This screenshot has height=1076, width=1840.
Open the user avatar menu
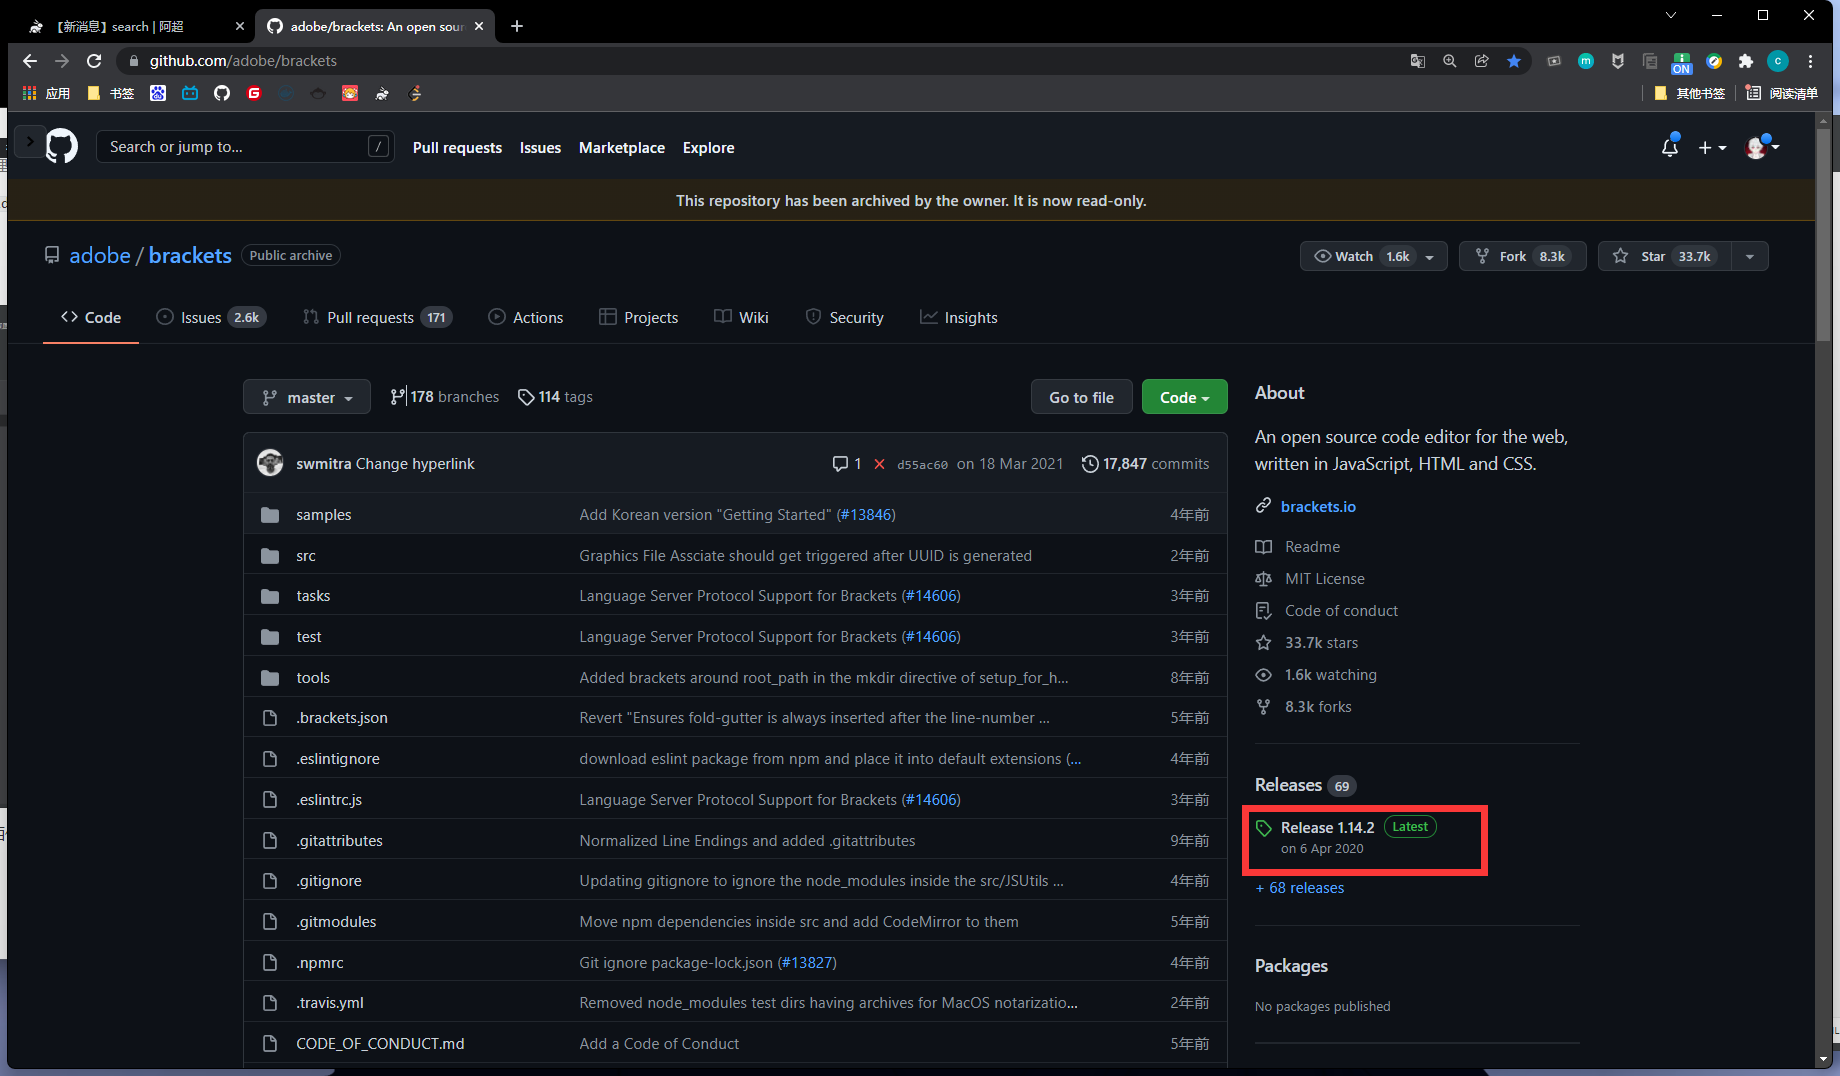point(1762,147)
